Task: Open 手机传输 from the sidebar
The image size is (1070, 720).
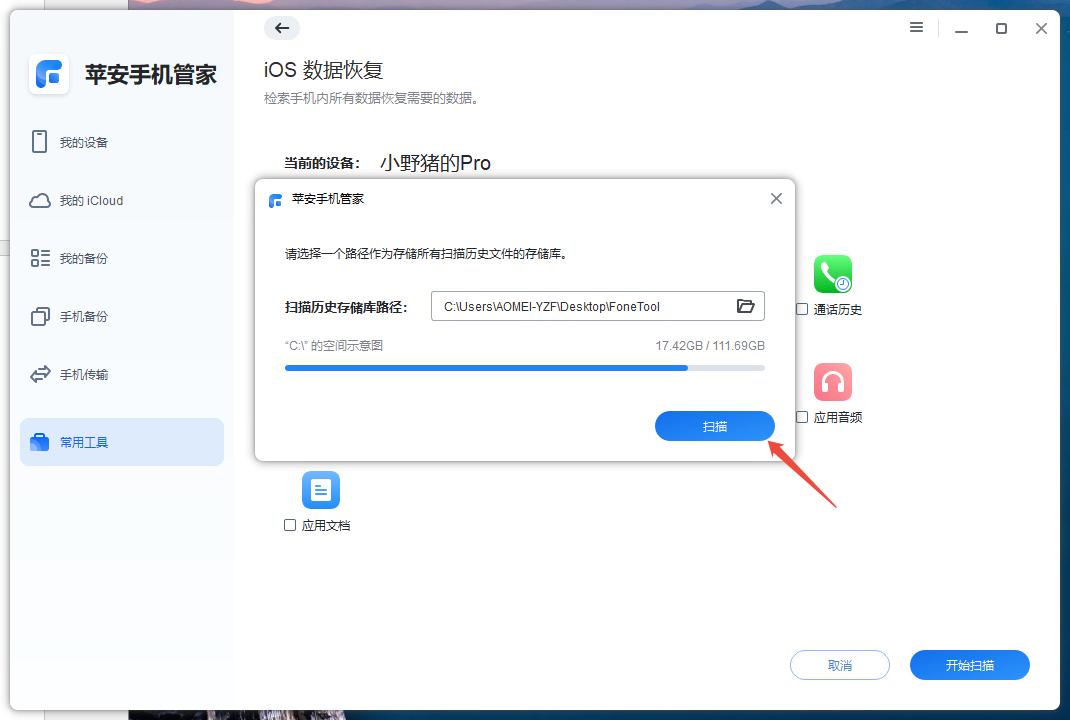Action: (84, 374)
